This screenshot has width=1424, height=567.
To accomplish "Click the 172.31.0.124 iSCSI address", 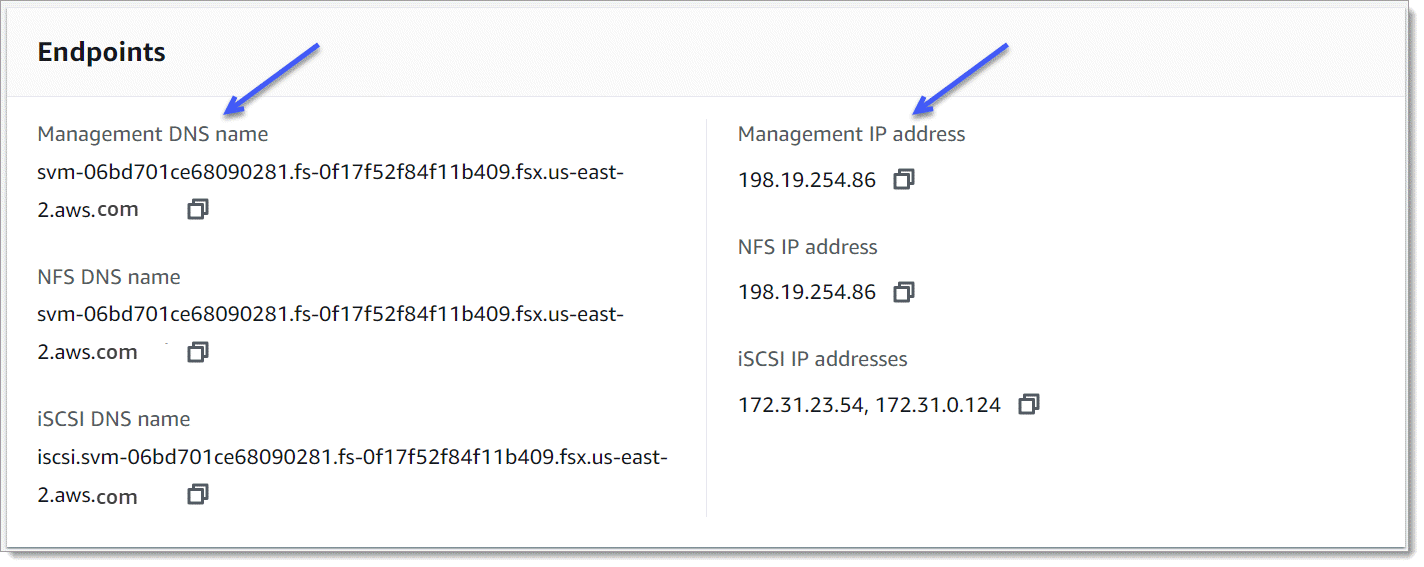I will 937,406.
